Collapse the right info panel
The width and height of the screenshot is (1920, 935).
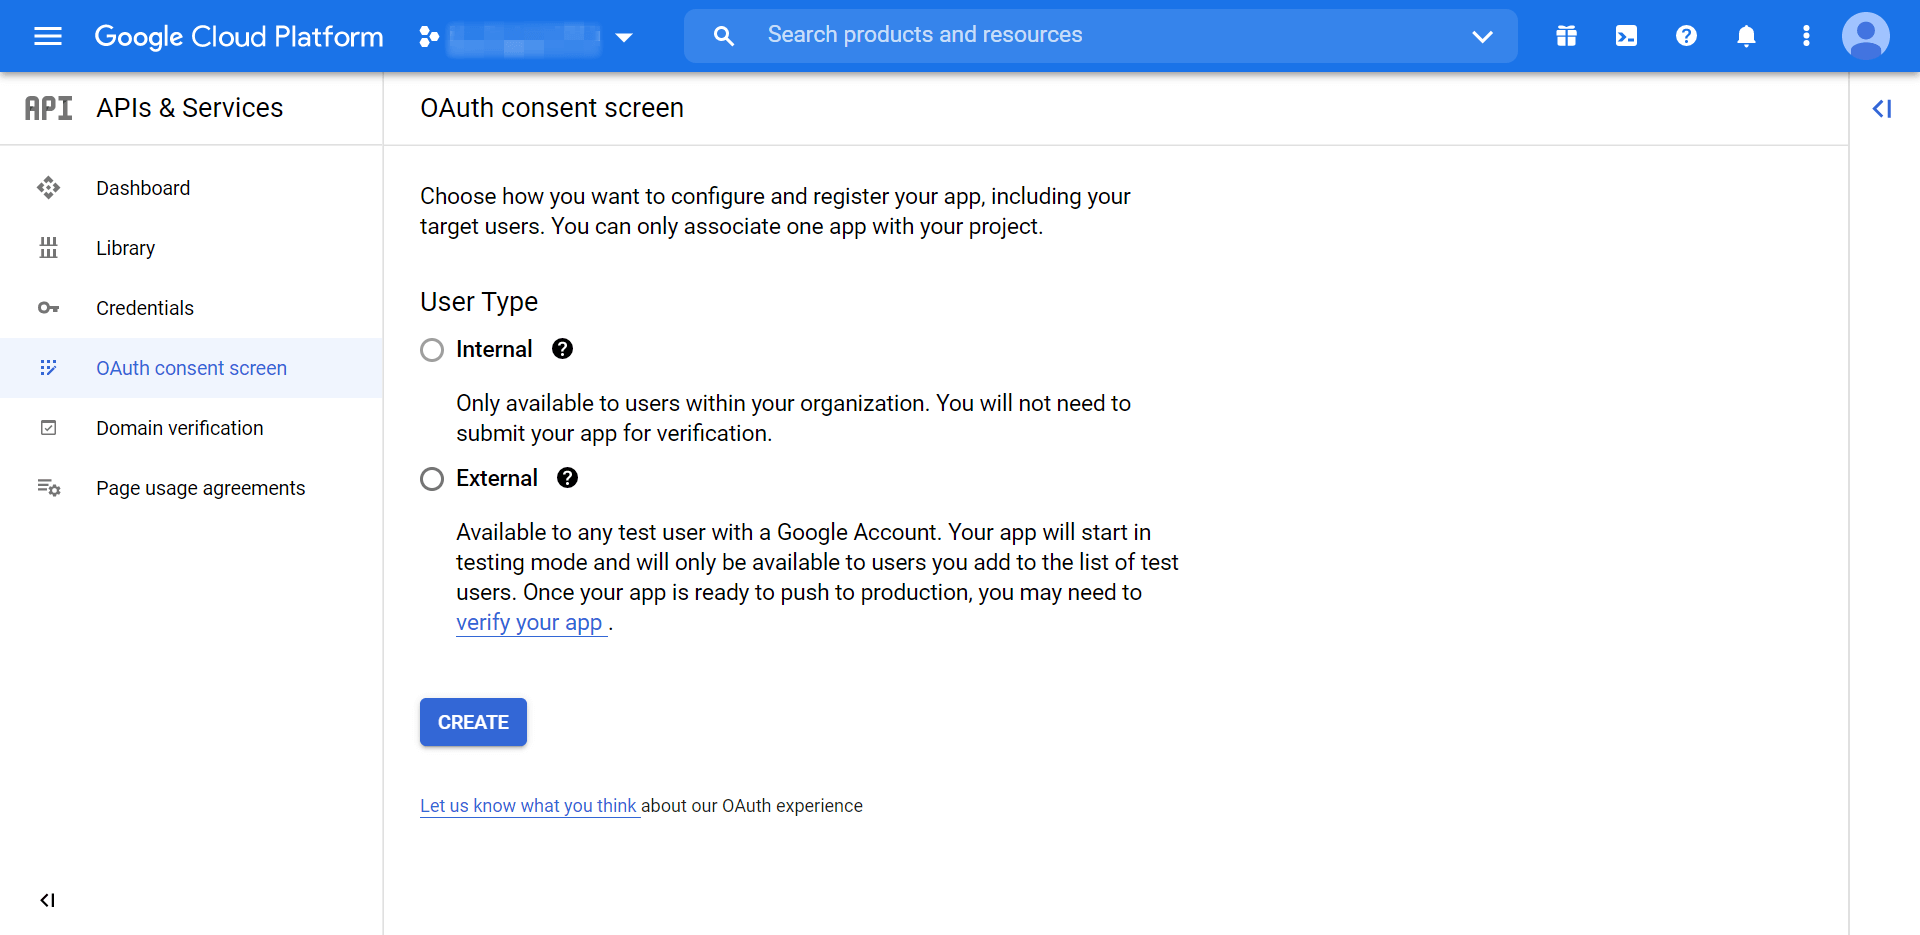tap(1883, 109)
